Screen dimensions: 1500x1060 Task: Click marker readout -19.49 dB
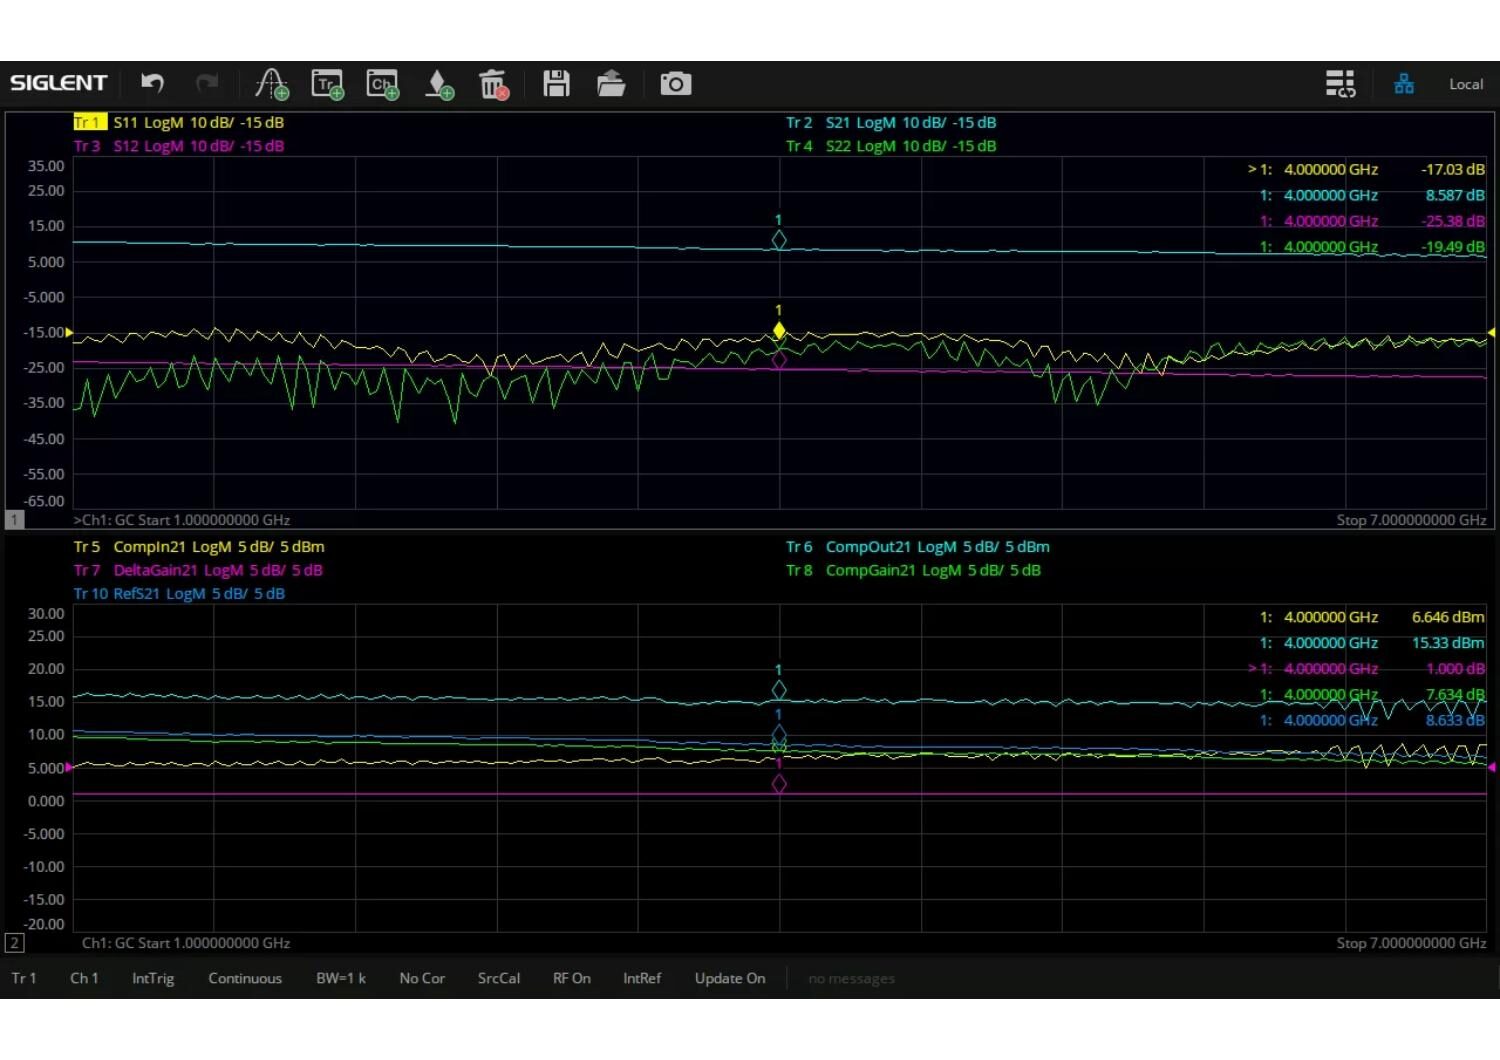1452,247
